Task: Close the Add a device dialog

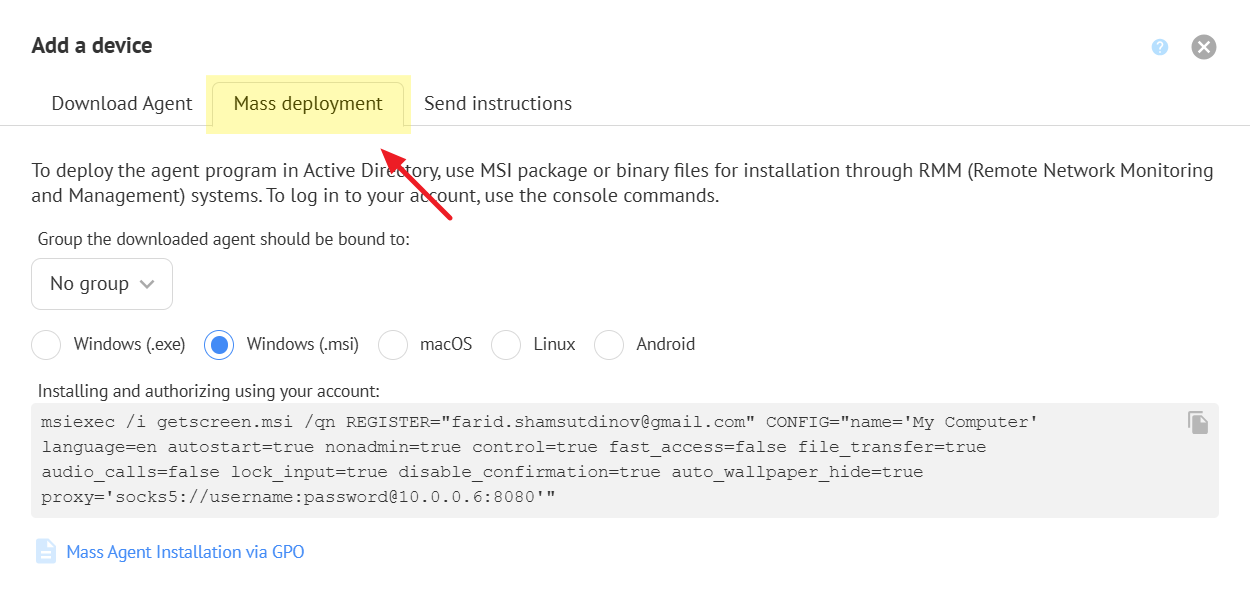Action: coord(1203,47)
